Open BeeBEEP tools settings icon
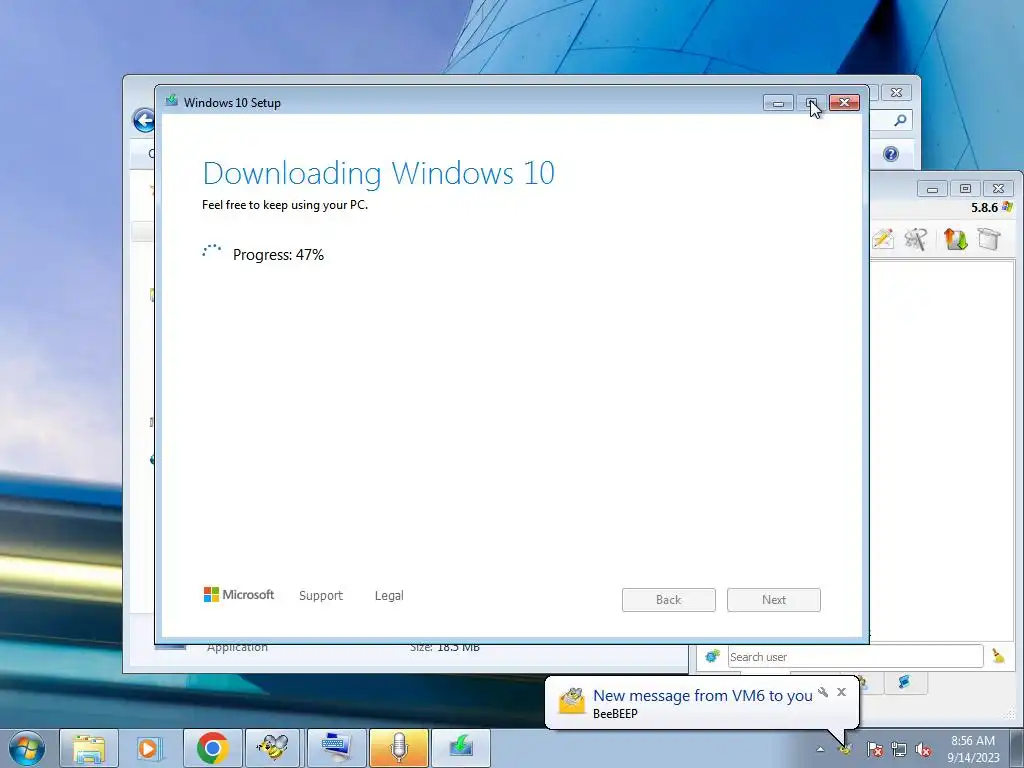 point(916,239)
